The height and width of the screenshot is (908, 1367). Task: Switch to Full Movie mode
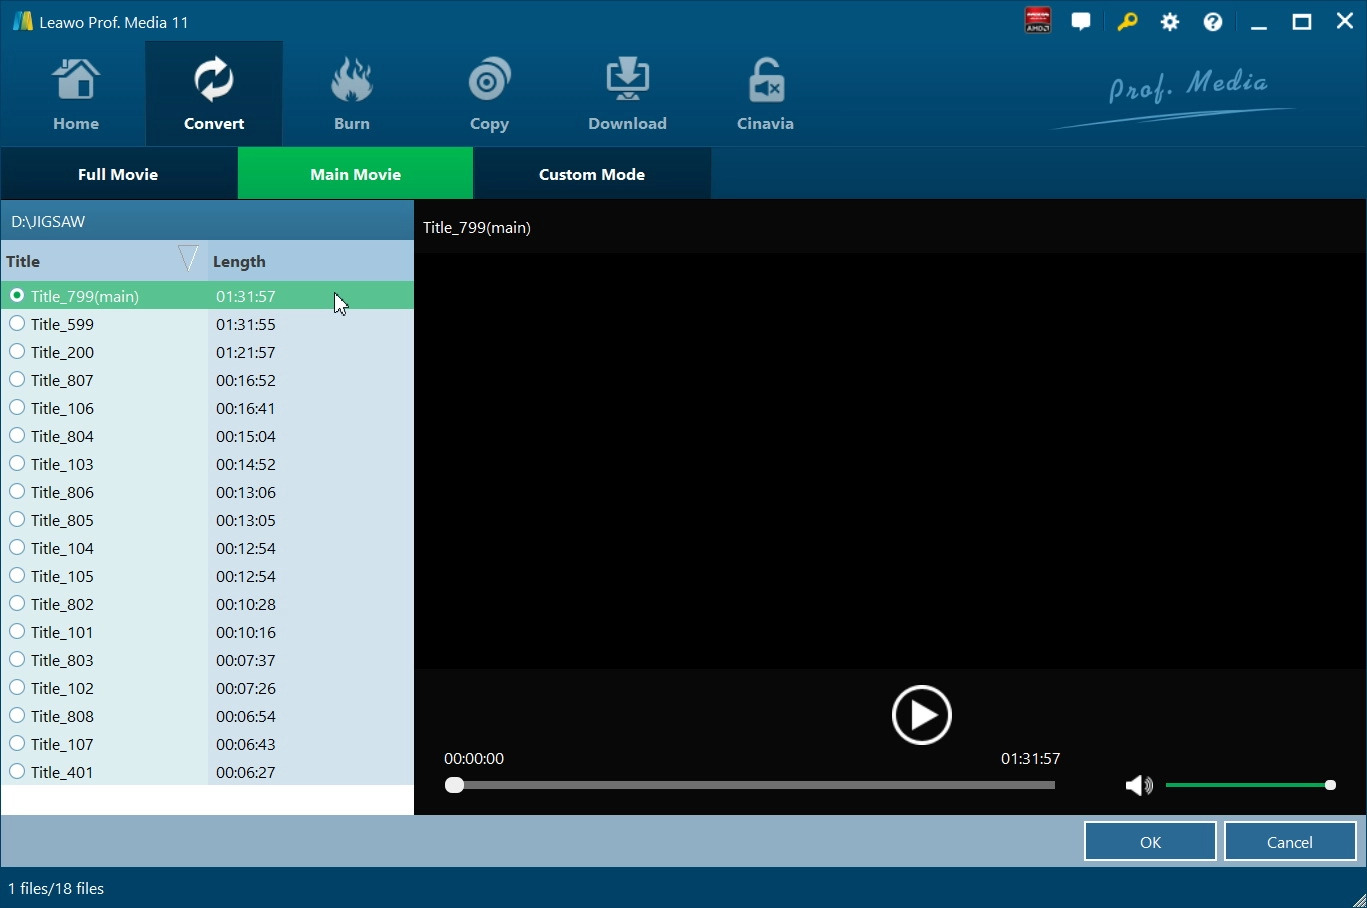[118, 173]
